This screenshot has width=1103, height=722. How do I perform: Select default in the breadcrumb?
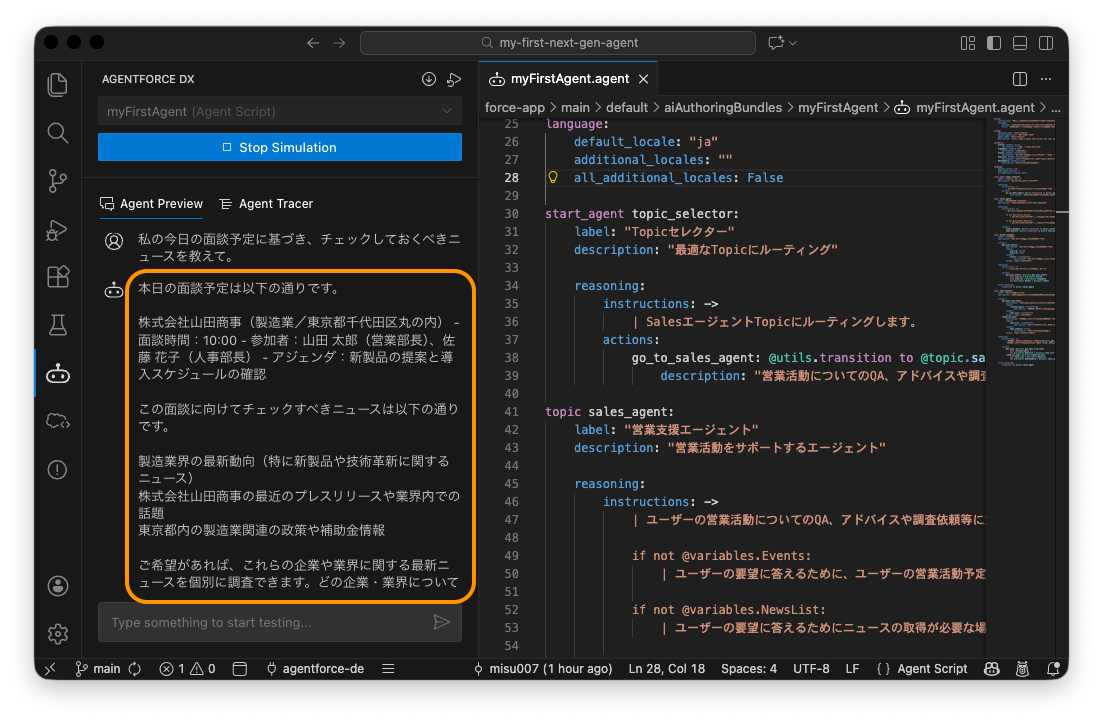point(627,108)
